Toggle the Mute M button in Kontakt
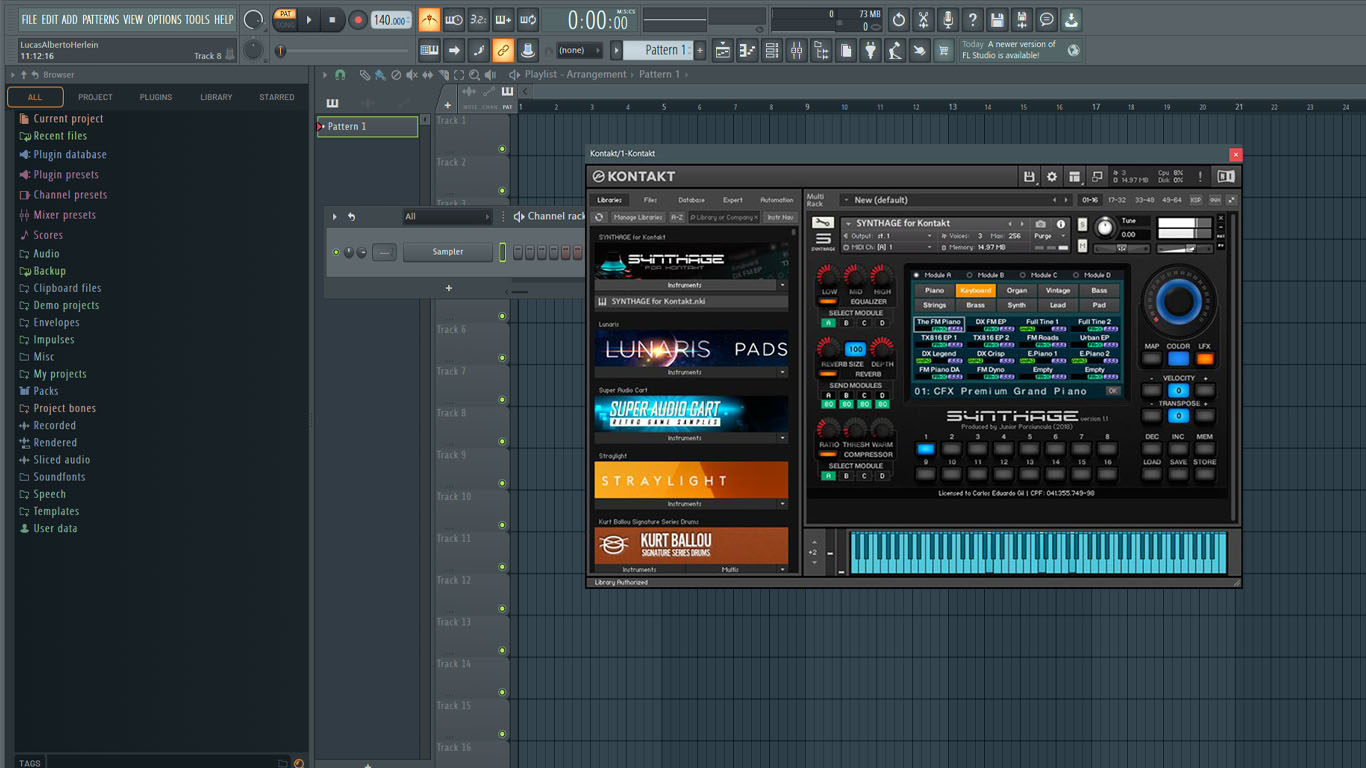 (x=1083, y=245)
